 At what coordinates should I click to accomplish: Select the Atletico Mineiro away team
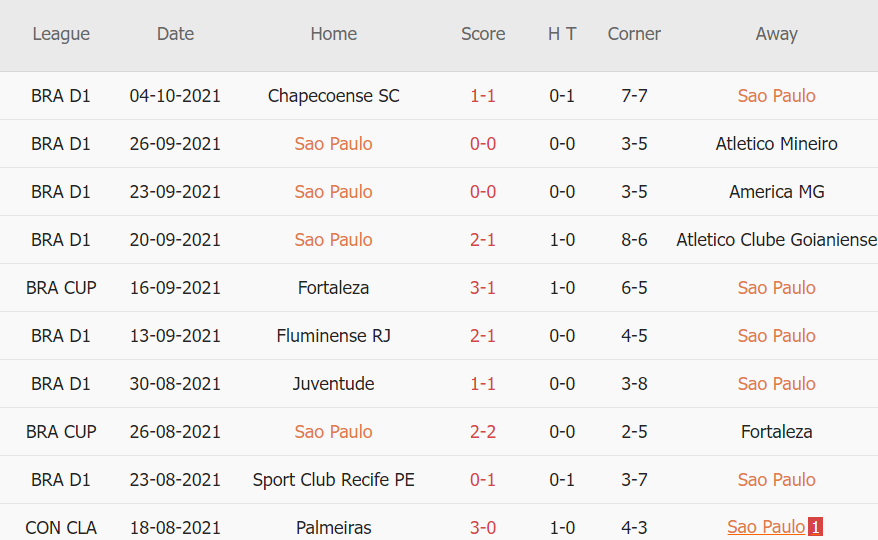click(x=776, y=144)
